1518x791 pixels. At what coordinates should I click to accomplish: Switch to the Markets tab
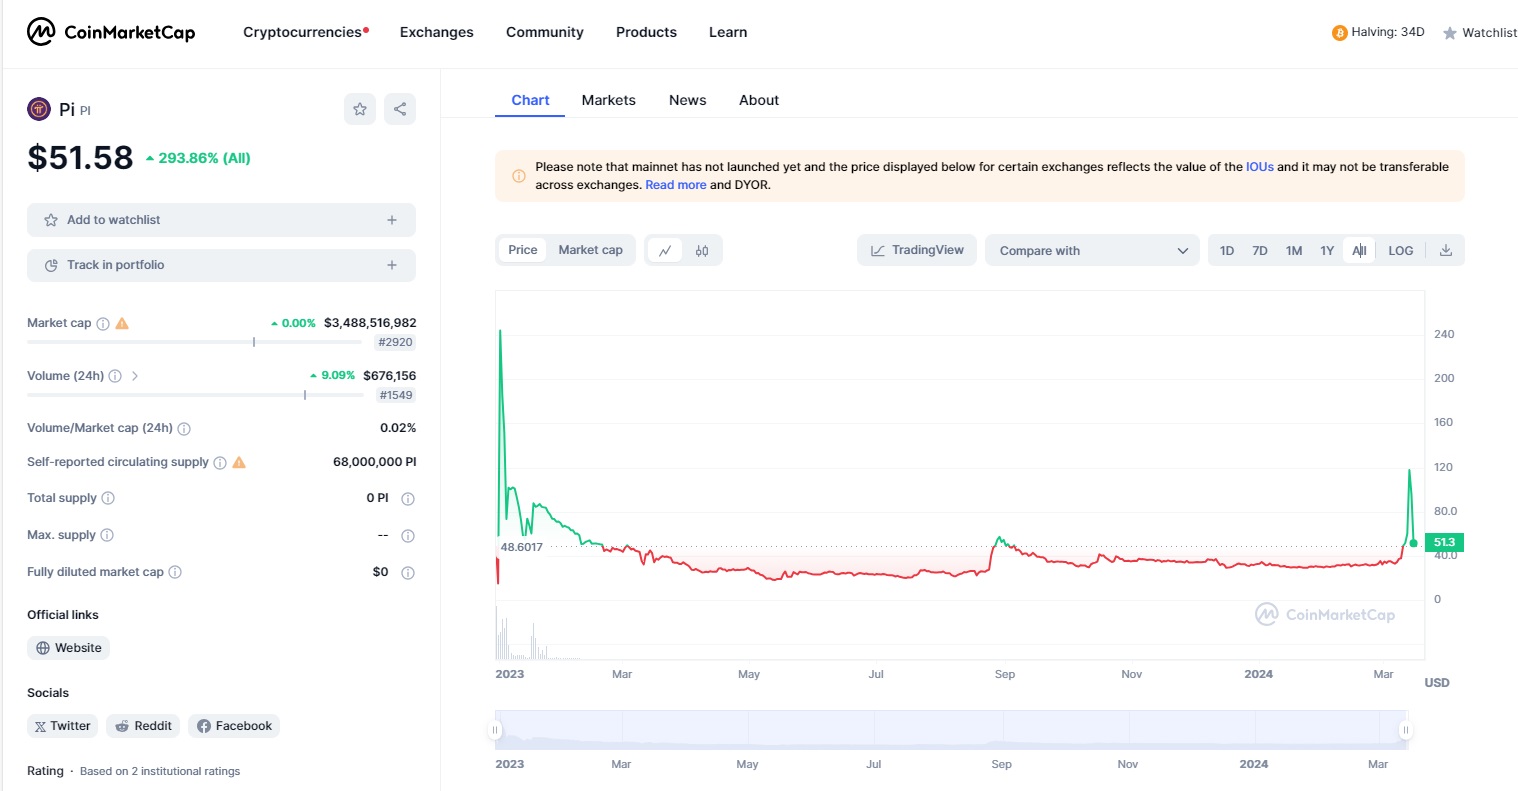click(609, 100)
